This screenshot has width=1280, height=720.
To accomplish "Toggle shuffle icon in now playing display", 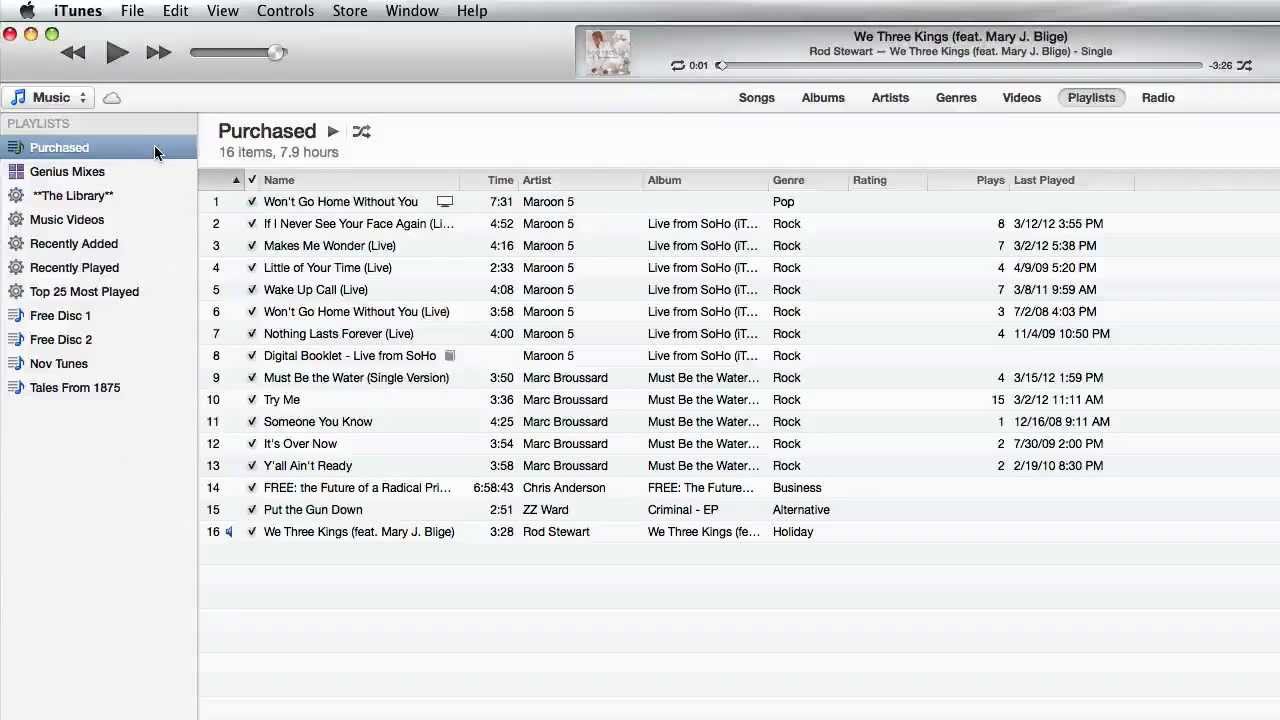I will 1244,66.
